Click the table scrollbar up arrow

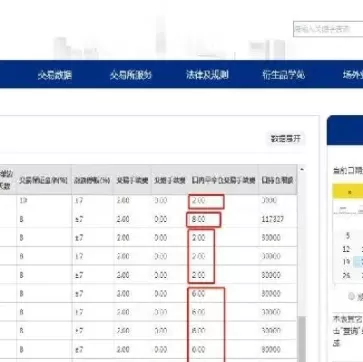(x=302, y=170)
